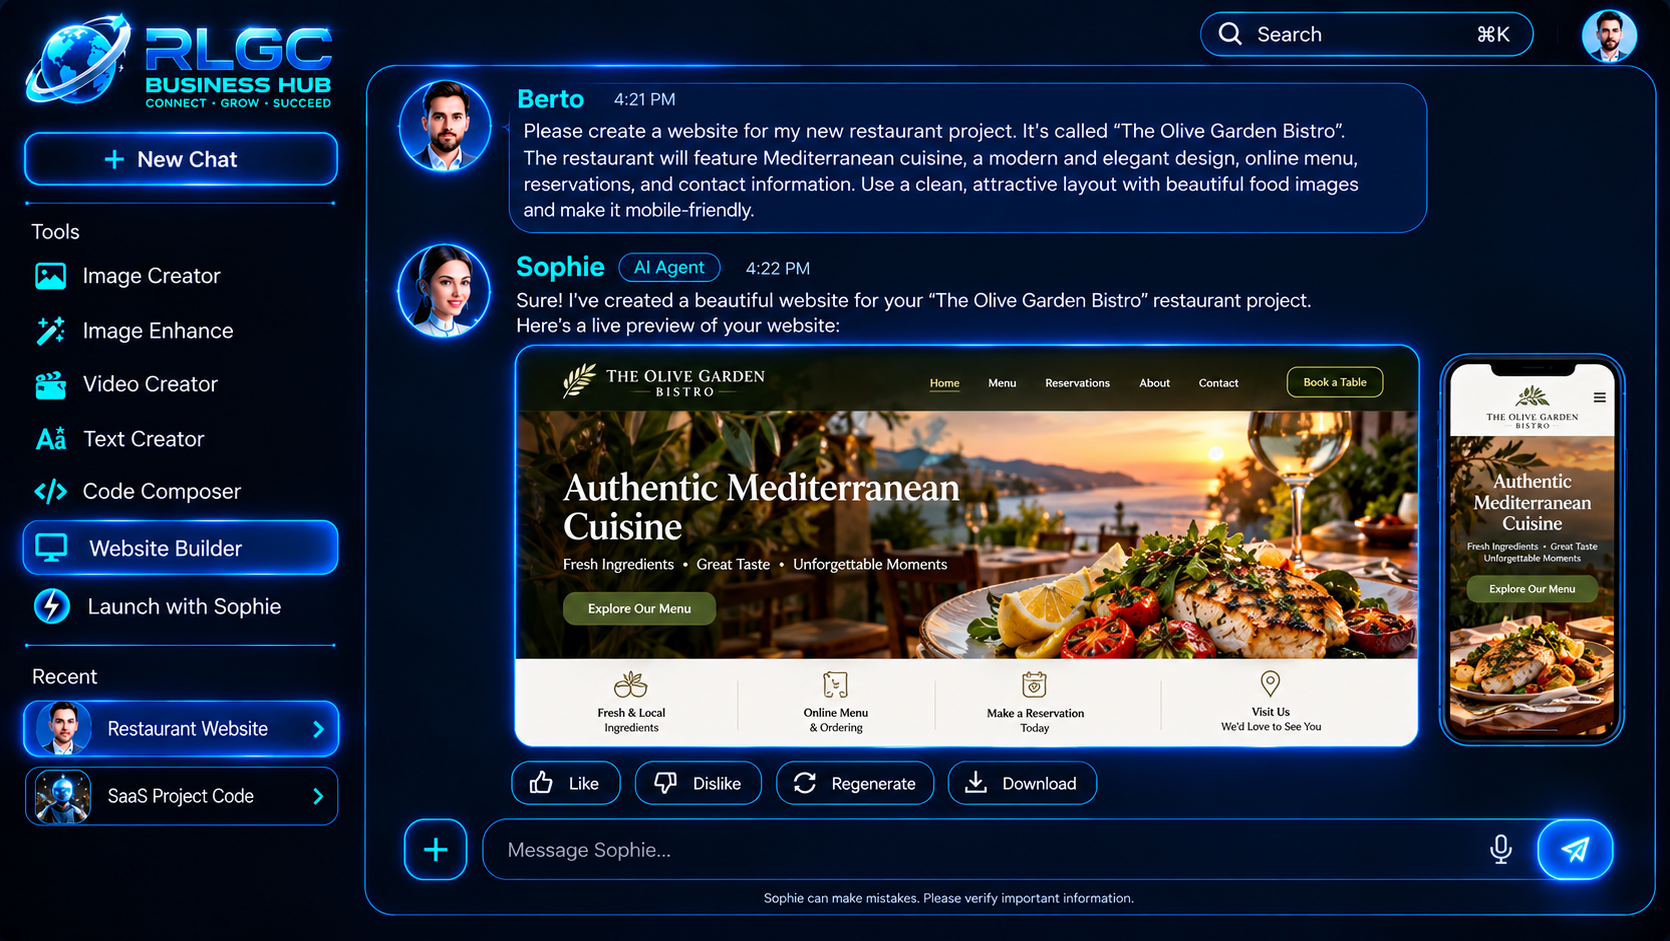Screen dimensions: 1670x941
Task: Open hamburger menu in mobile preview
Action: [1599, 397]
